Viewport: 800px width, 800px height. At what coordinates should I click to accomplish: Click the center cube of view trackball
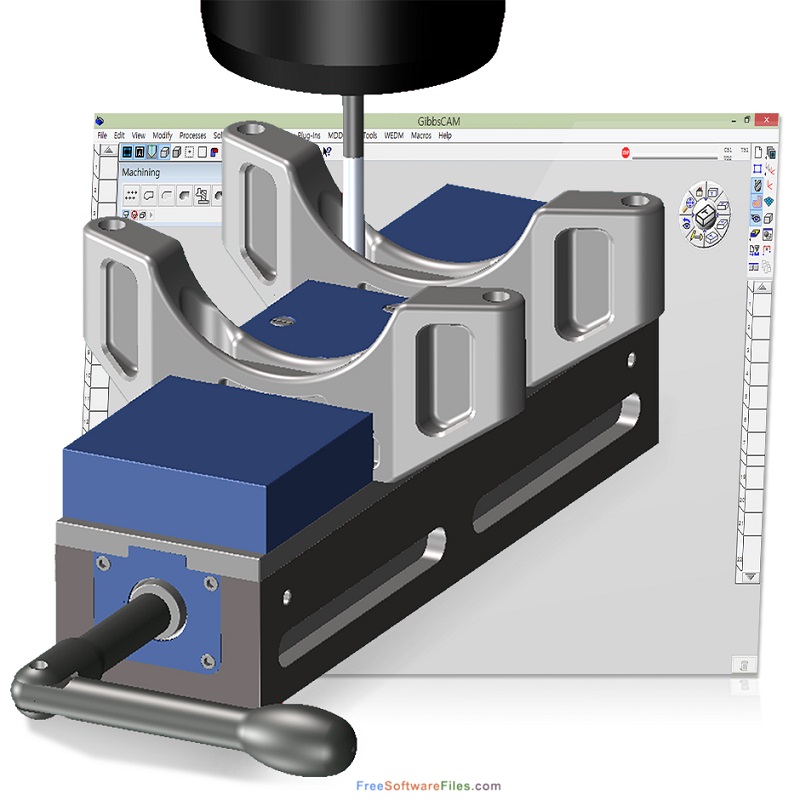[707, 214]
